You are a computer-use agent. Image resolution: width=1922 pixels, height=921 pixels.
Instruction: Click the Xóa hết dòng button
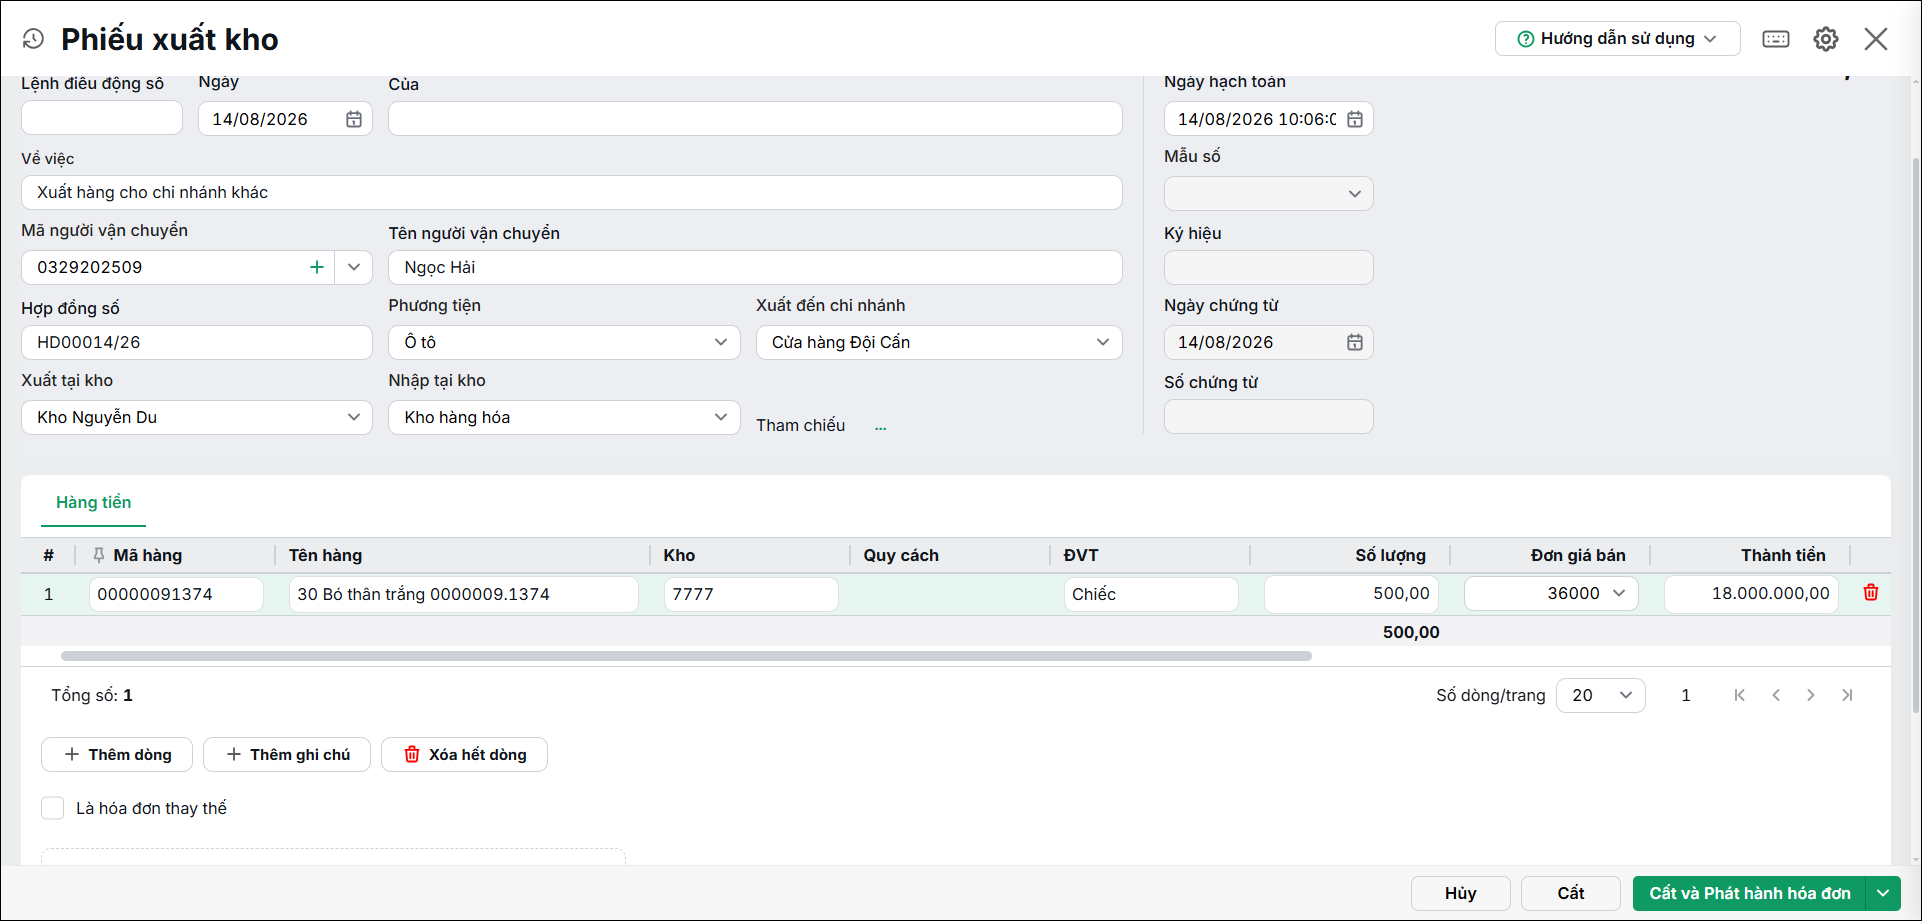(464, 755)
